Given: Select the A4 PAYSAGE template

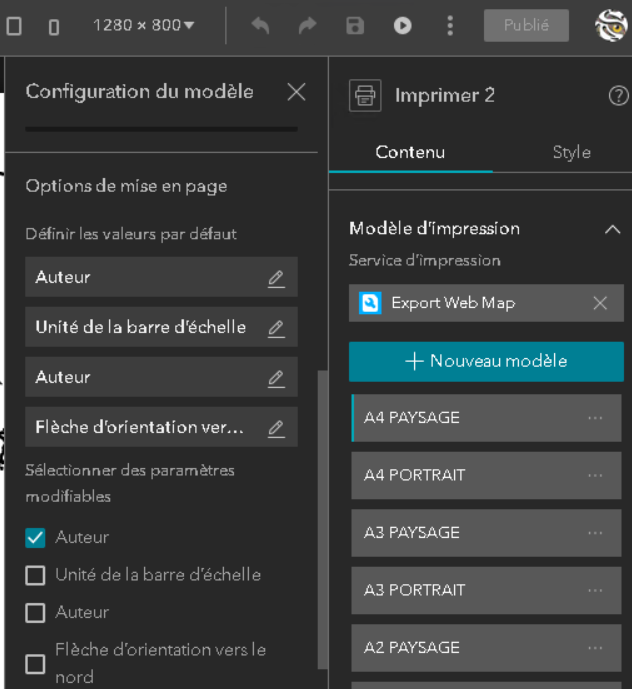Looking at the screenshot, I should pos(486,418).
